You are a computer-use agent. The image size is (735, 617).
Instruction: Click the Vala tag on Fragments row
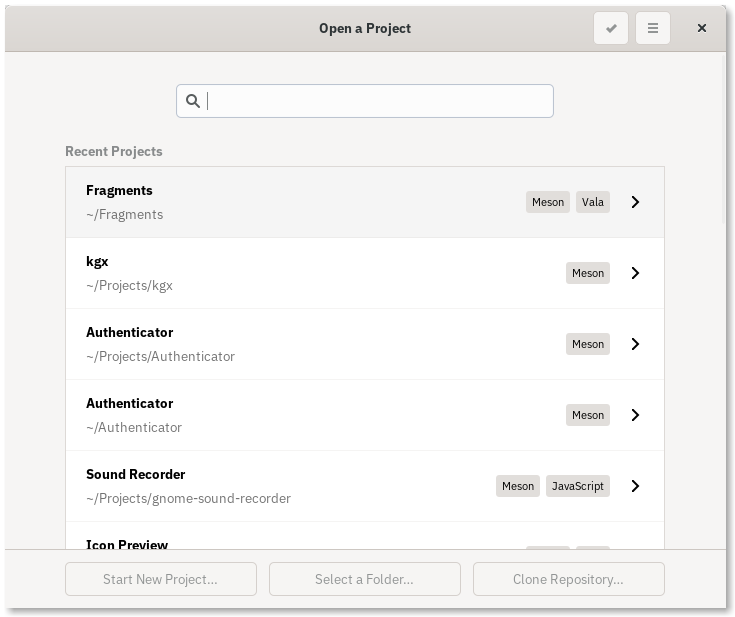[x=592, y=202]
